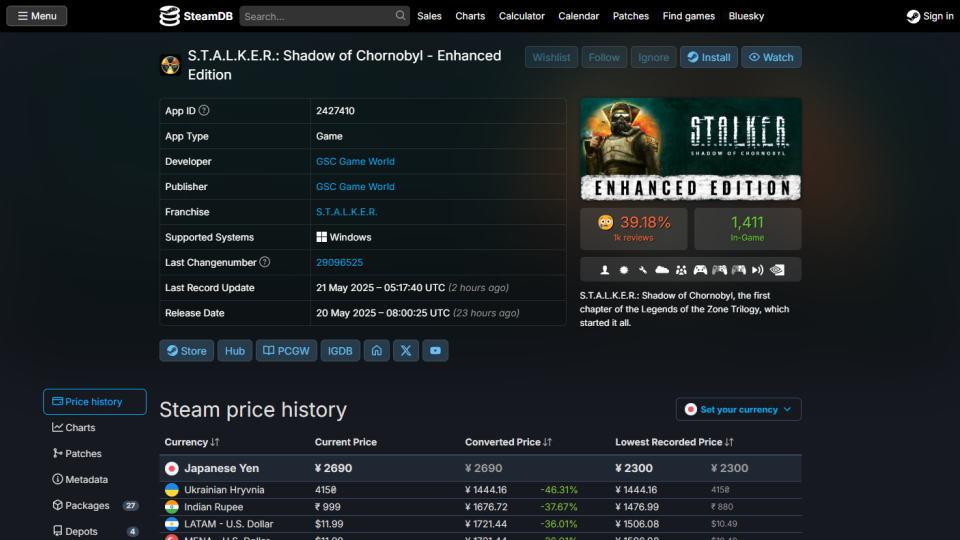Open the Find games nav item

coord(688,16)
